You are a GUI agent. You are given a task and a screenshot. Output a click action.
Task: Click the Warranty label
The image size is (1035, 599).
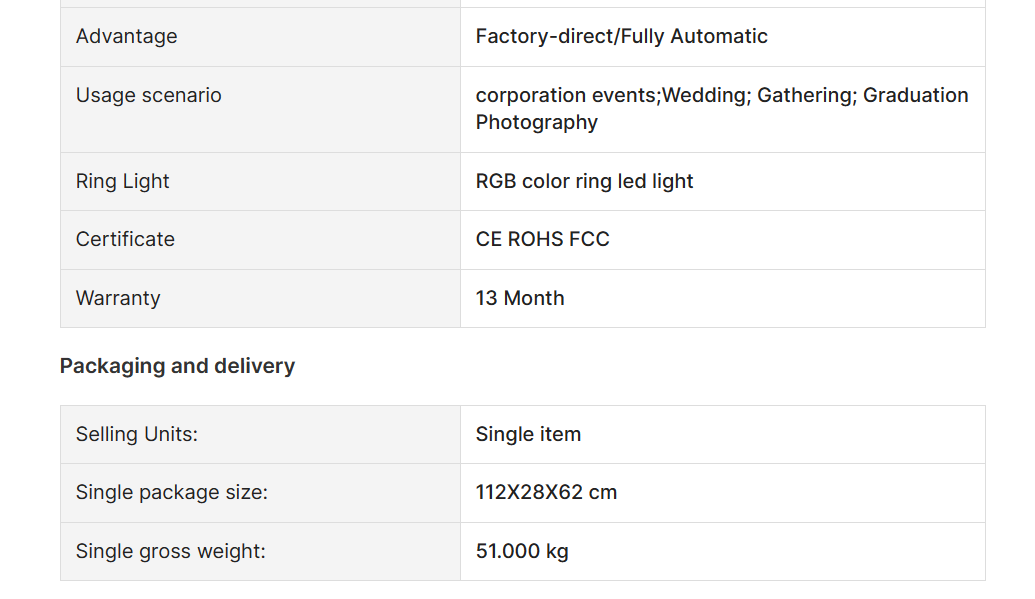[118, 299]
